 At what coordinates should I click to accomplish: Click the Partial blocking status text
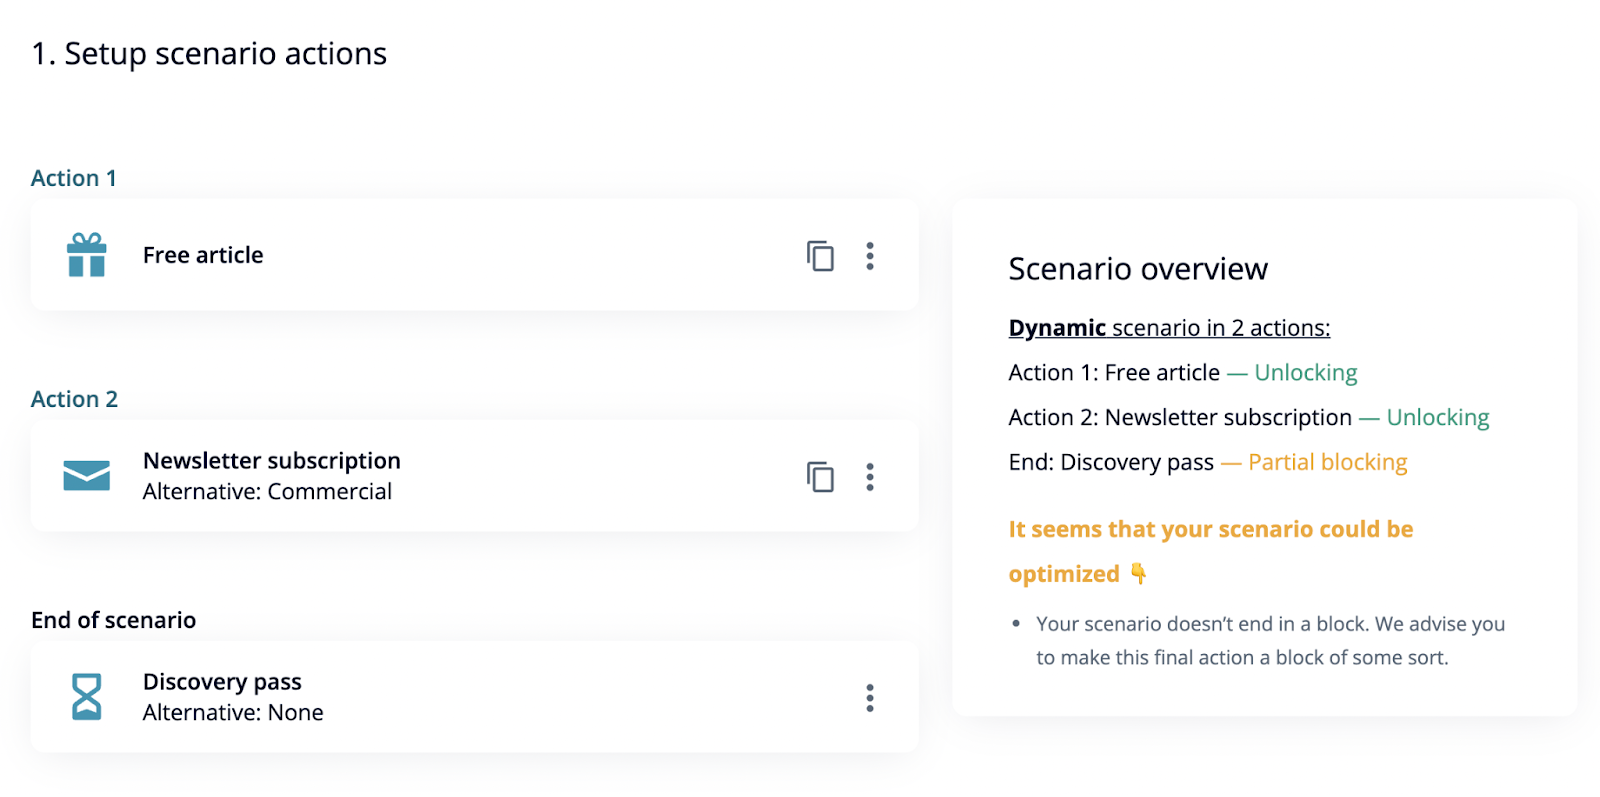tap(1328, 462)
